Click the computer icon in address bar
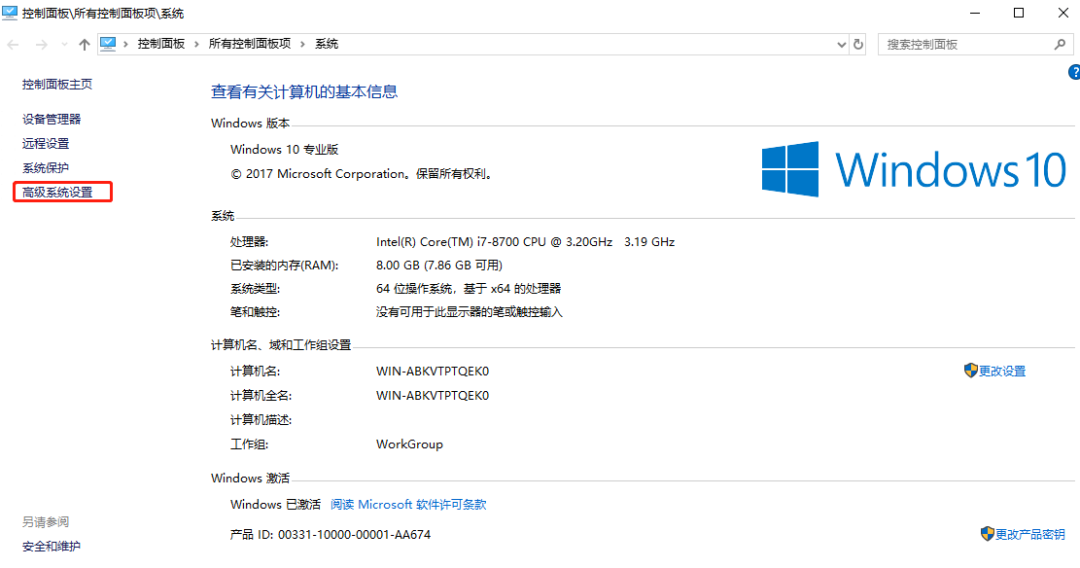1080x568 pixels. click(108, 44)
